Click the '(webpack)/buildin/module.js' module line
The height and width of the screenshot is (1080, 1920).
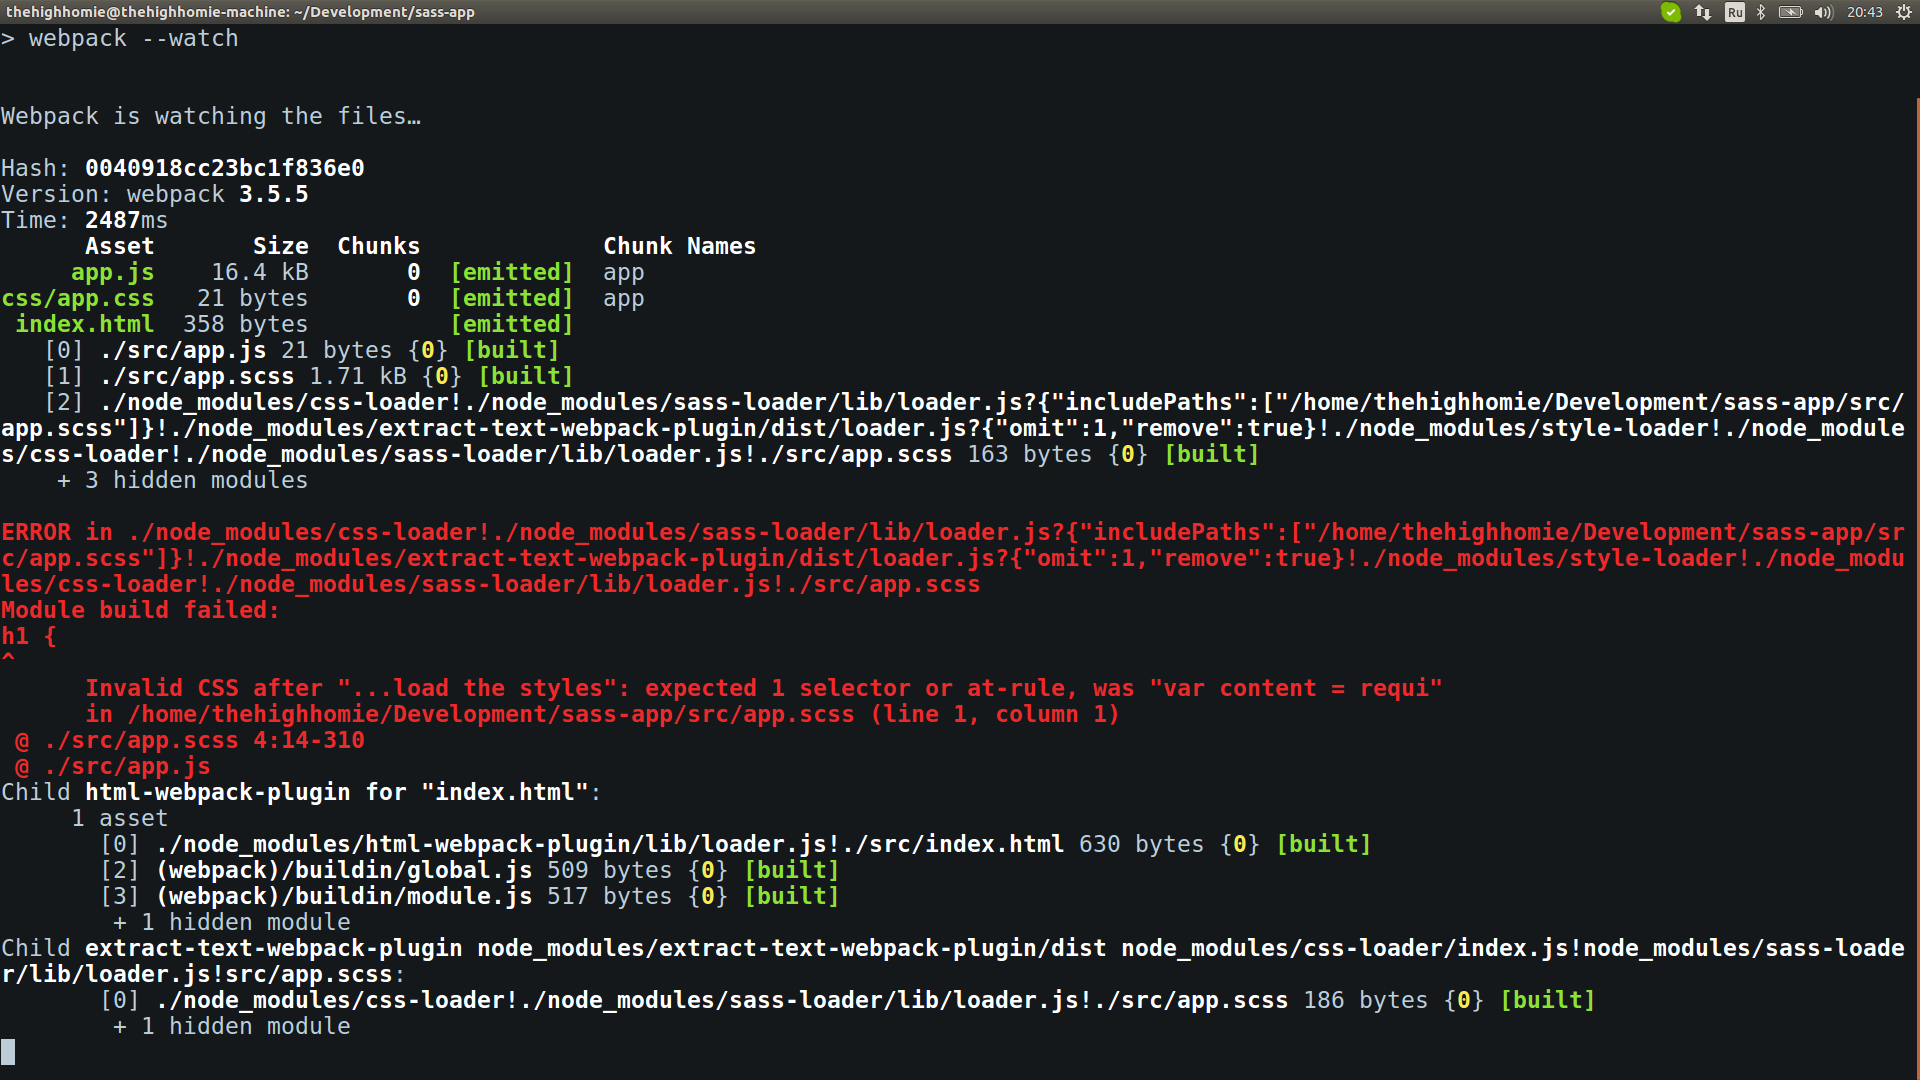click(470, 896)
